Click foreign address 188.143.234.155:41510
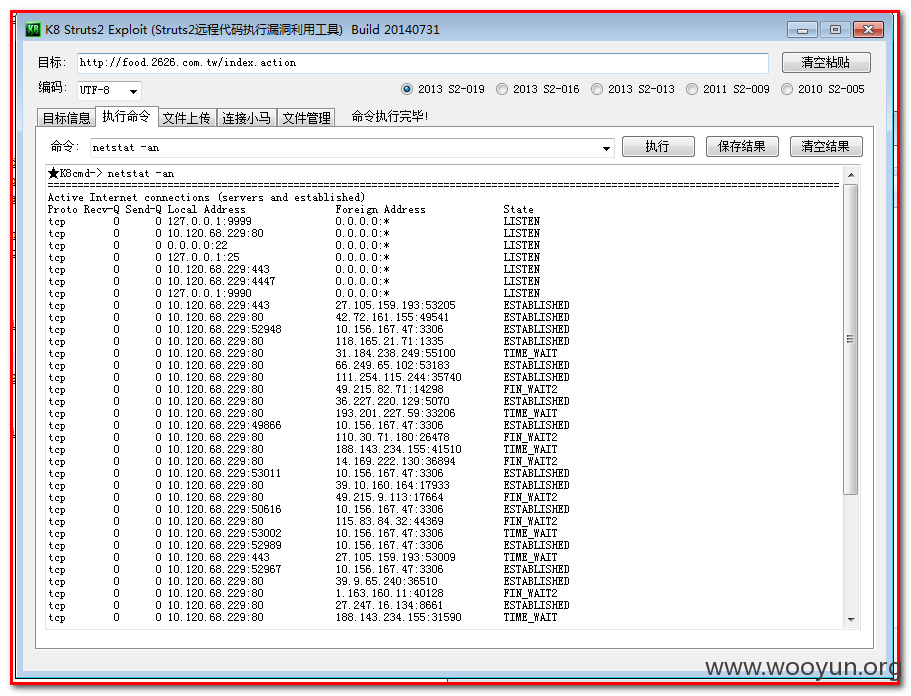This screenshot has height=696, width=911. click(399, 450)
